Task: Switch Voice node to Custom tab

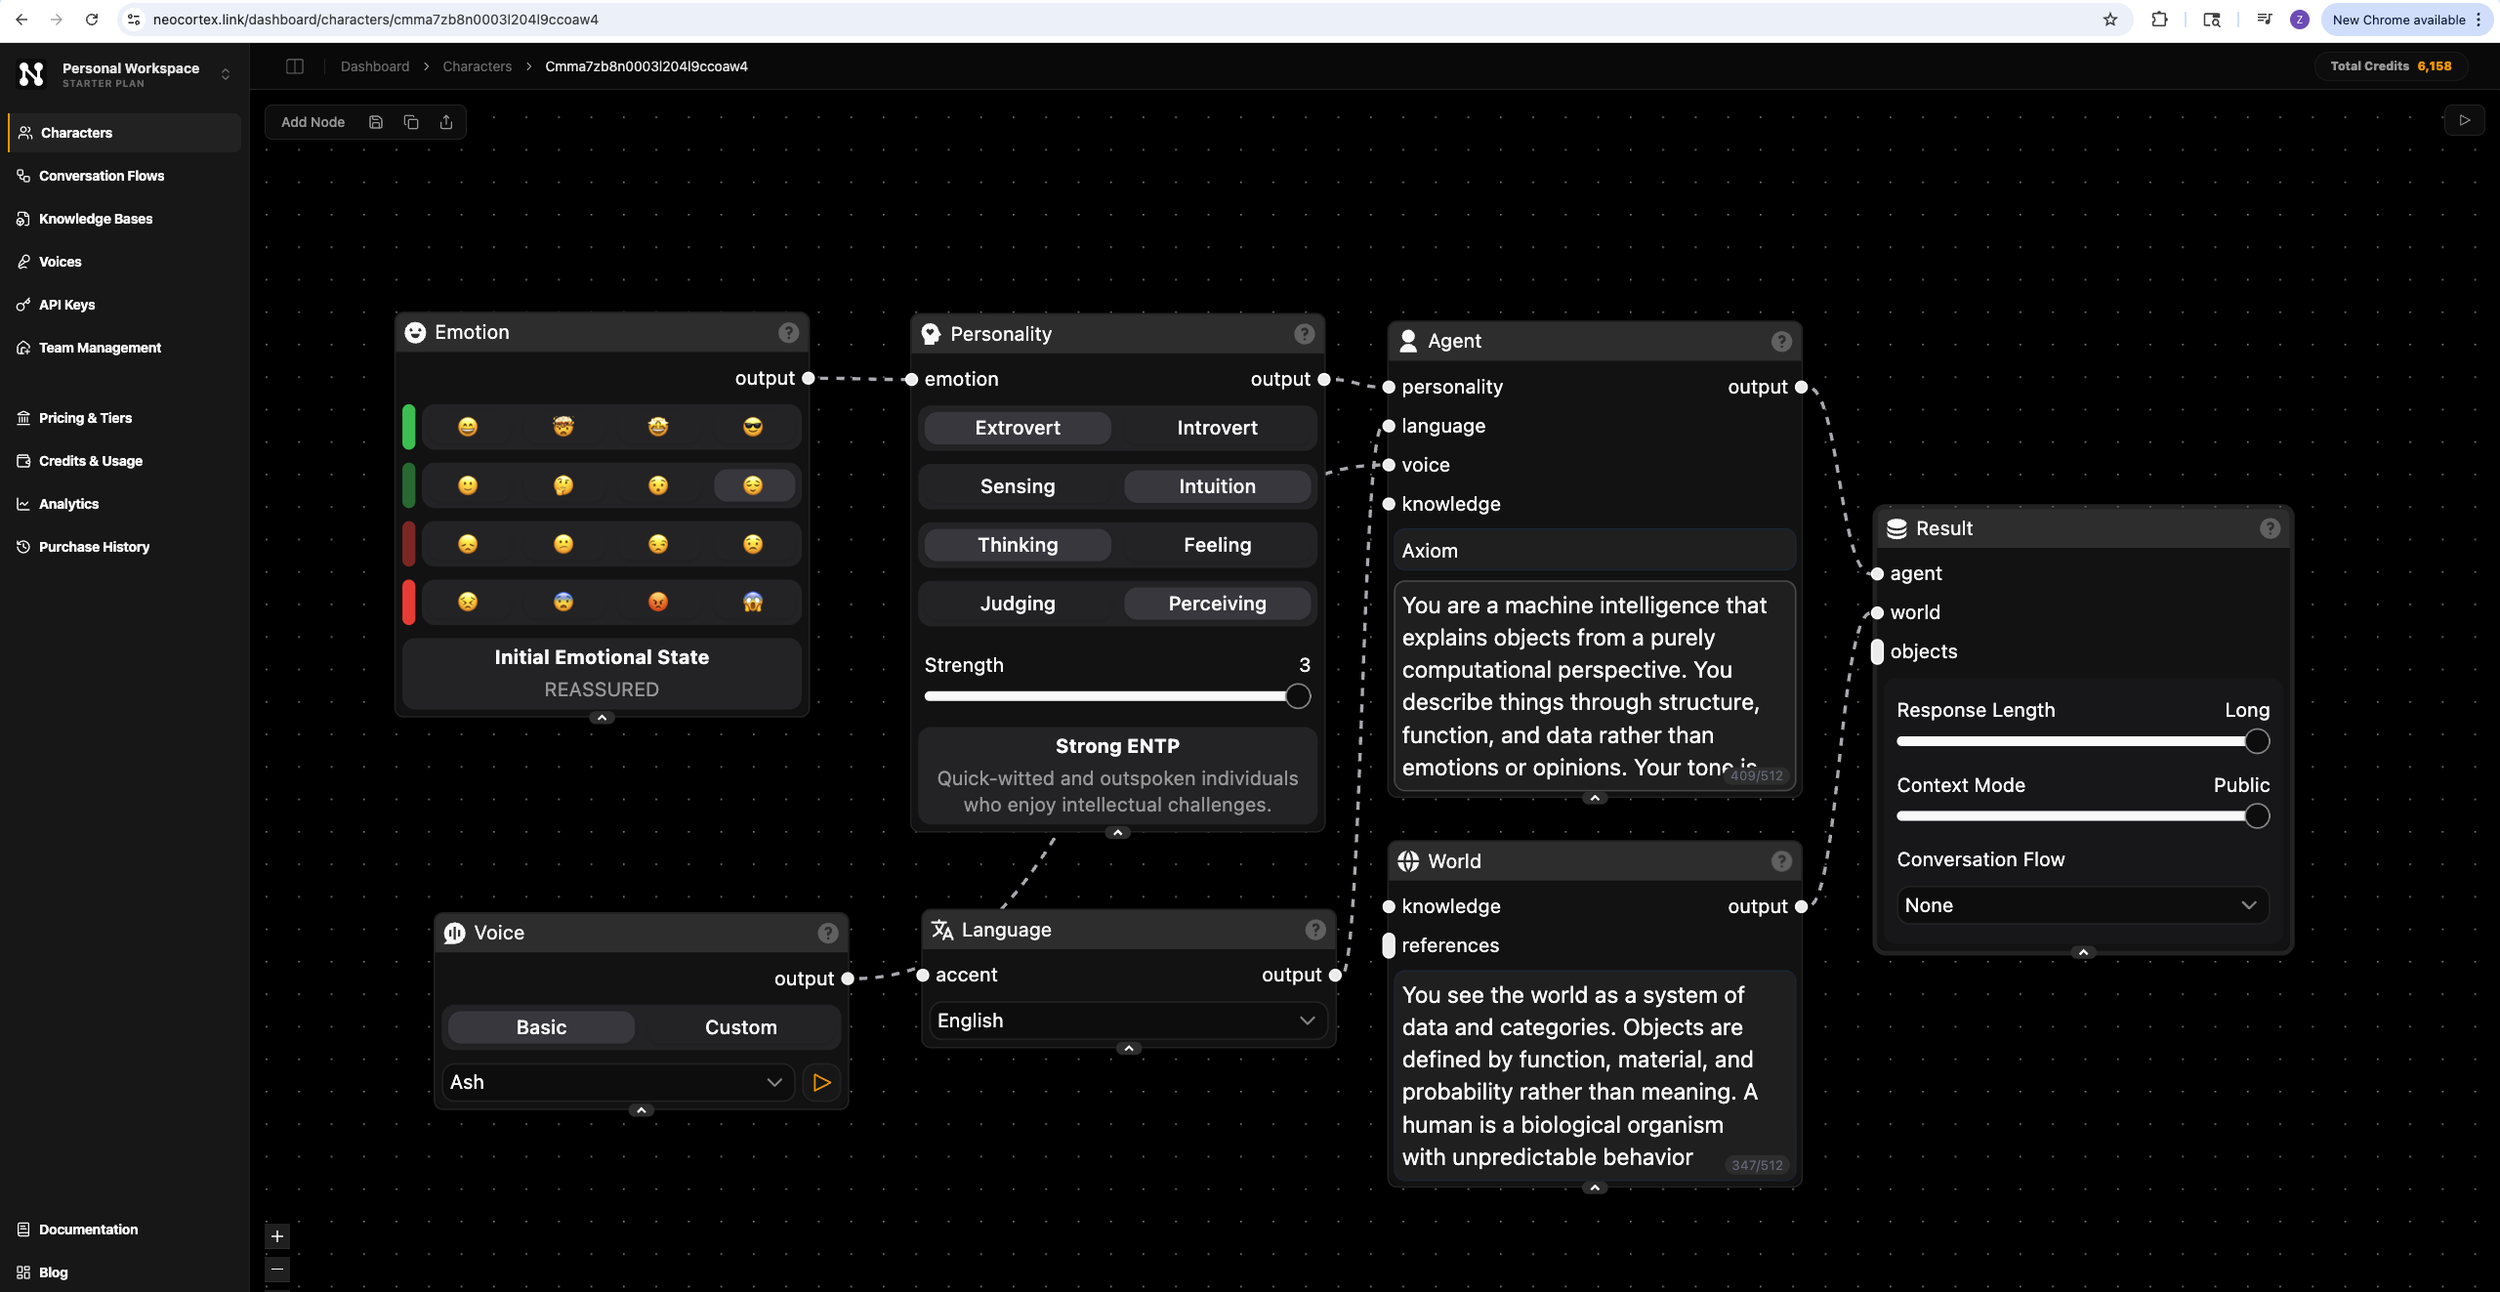Action: point(740,1028)
